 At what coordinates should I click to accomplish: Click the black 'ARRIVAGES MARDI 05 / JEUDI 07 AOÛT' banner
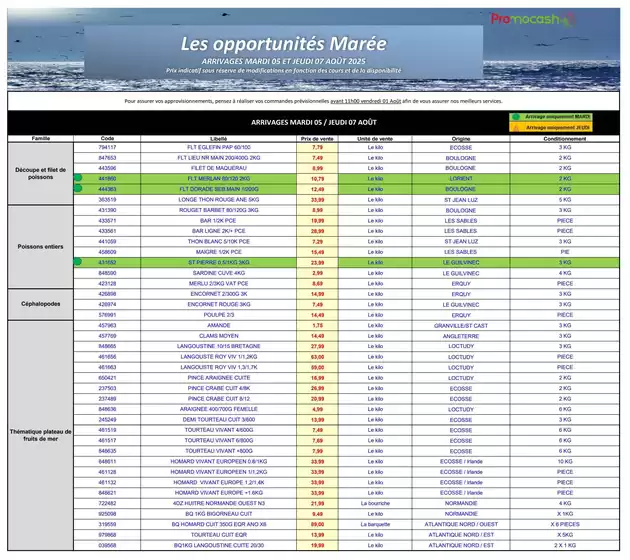313,123
